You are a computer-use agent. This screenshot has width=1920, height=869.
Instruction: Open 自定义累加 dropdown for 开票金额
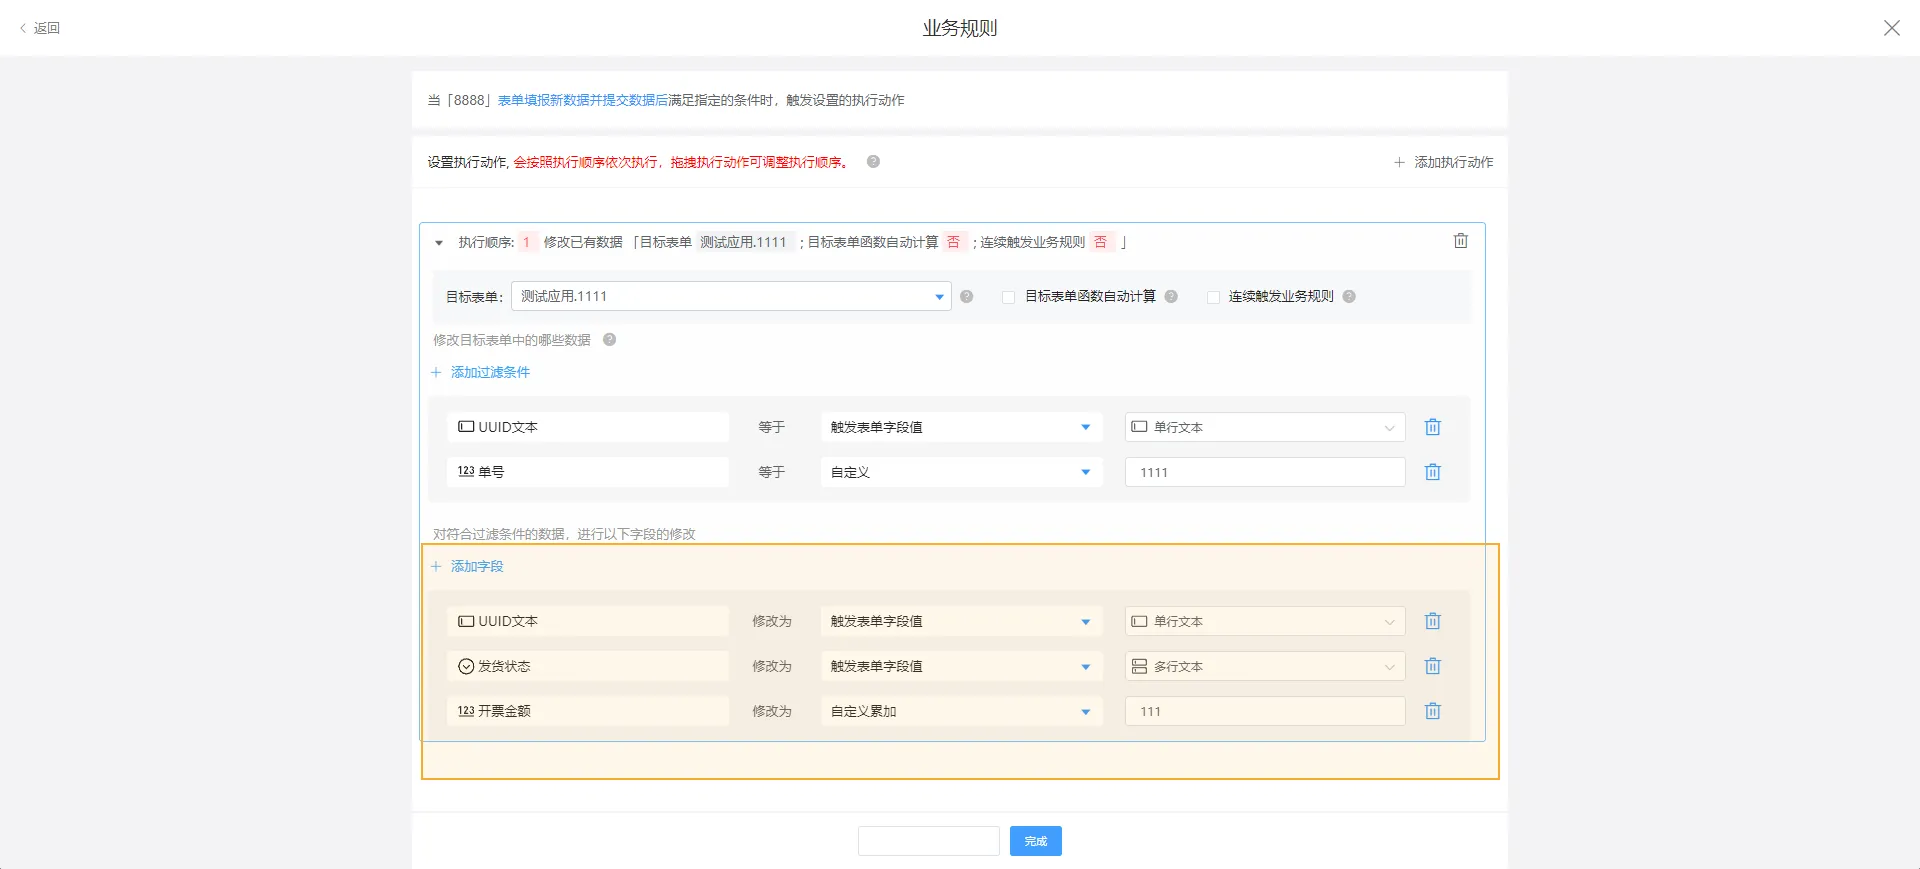(x=960, y=711)
